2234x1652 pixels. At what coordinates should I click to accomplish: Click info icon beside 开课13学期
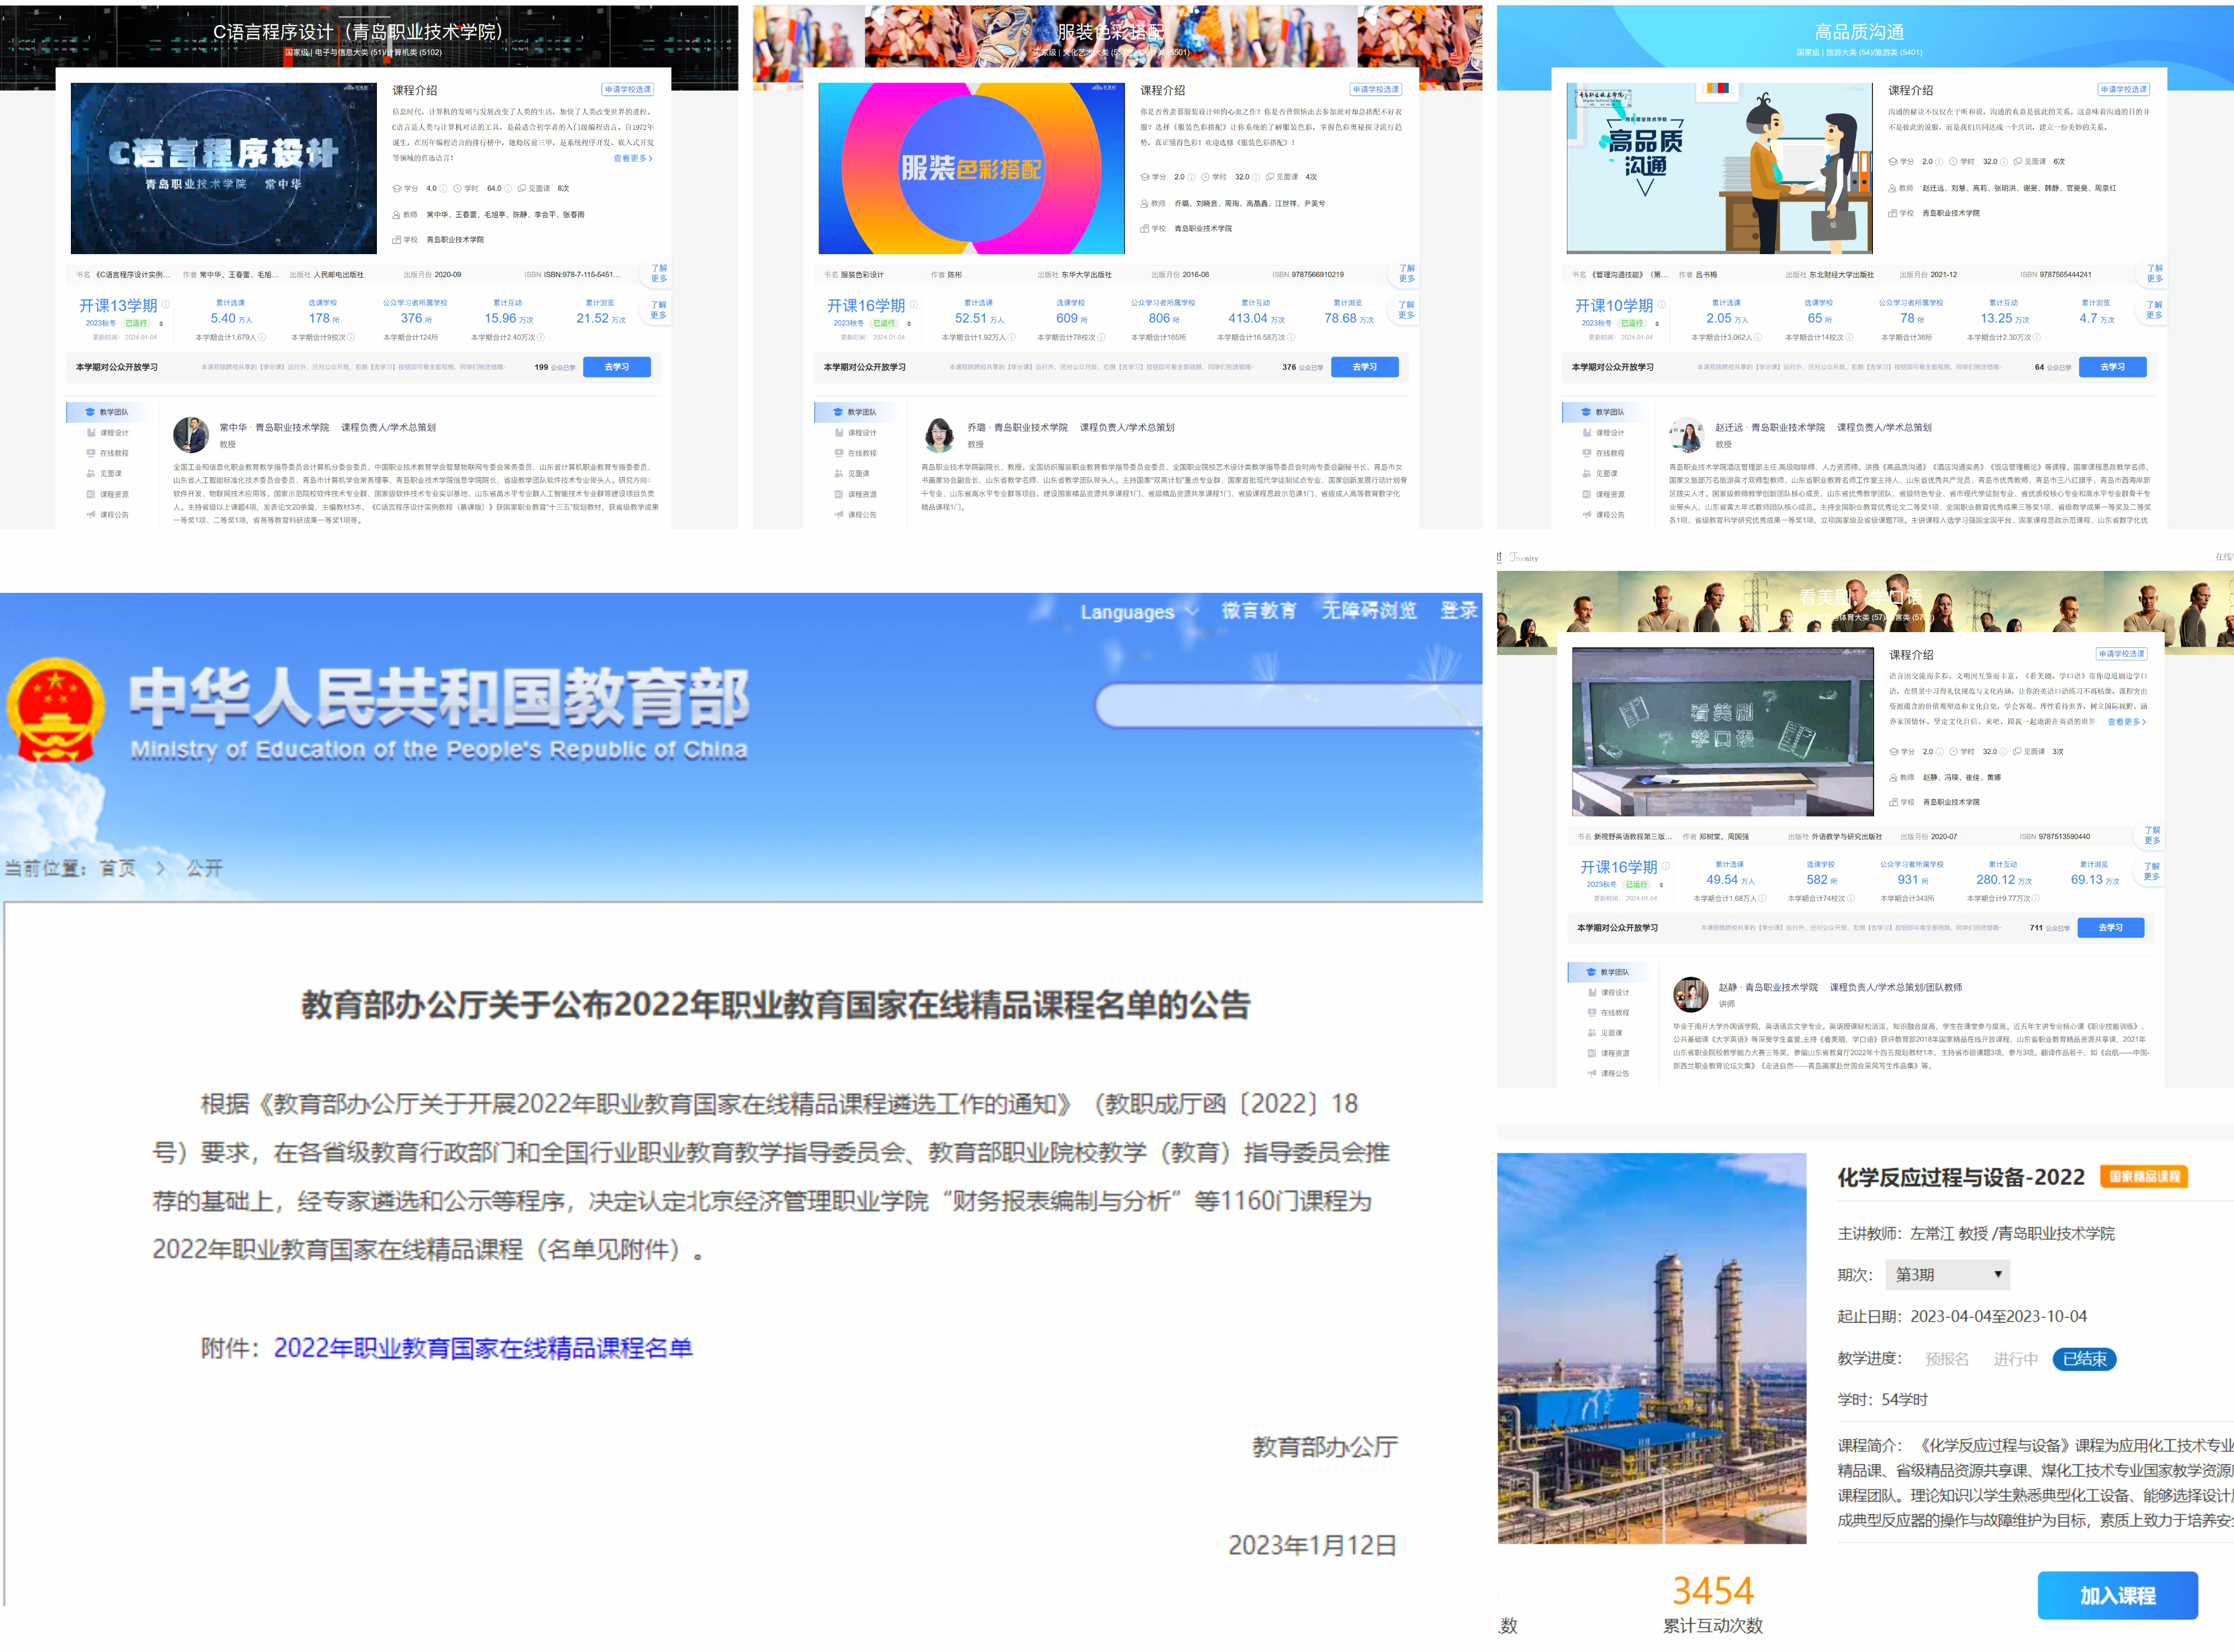[166, 305]
